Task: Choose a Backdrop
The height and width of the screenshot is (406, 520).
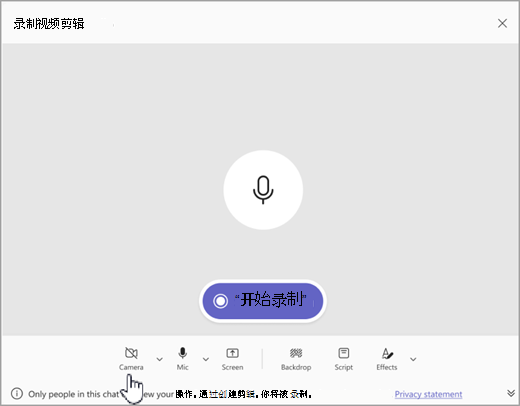Action: (x=296, y=359)
